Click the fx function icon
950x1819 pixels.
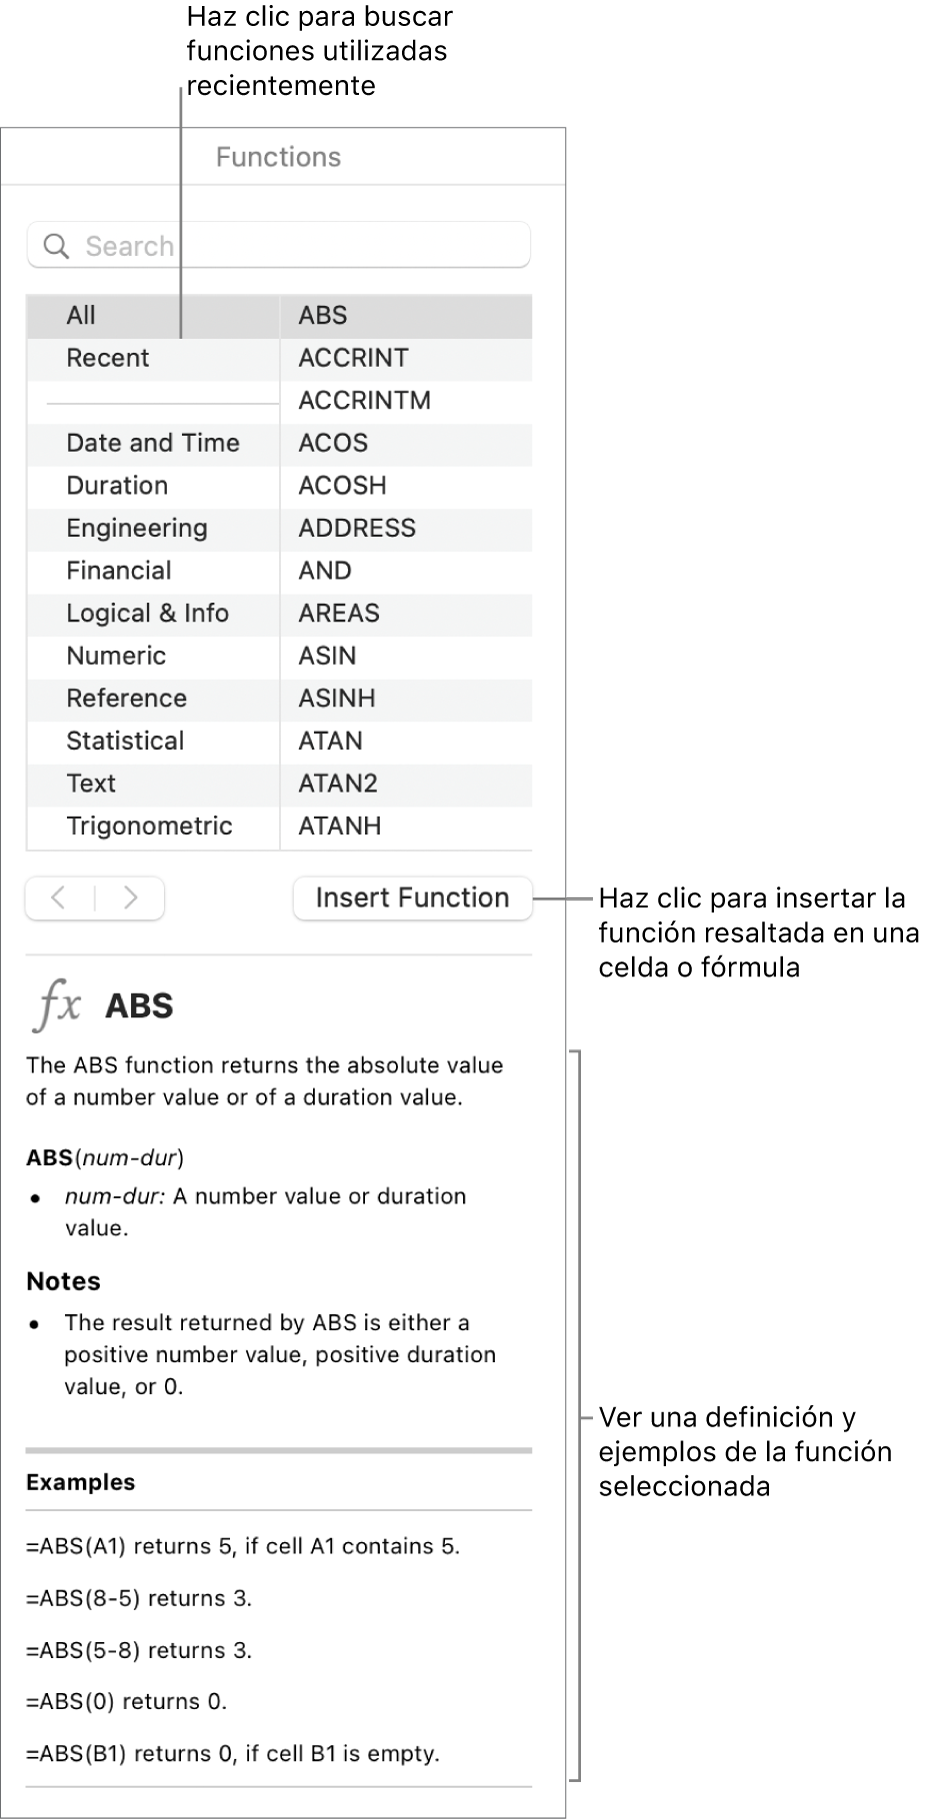(x=56, y=1004)
